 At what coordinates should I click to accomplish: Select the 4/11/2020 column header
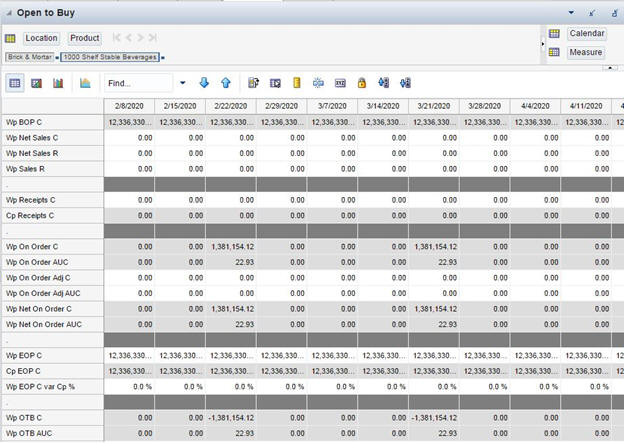coord(586,106)
